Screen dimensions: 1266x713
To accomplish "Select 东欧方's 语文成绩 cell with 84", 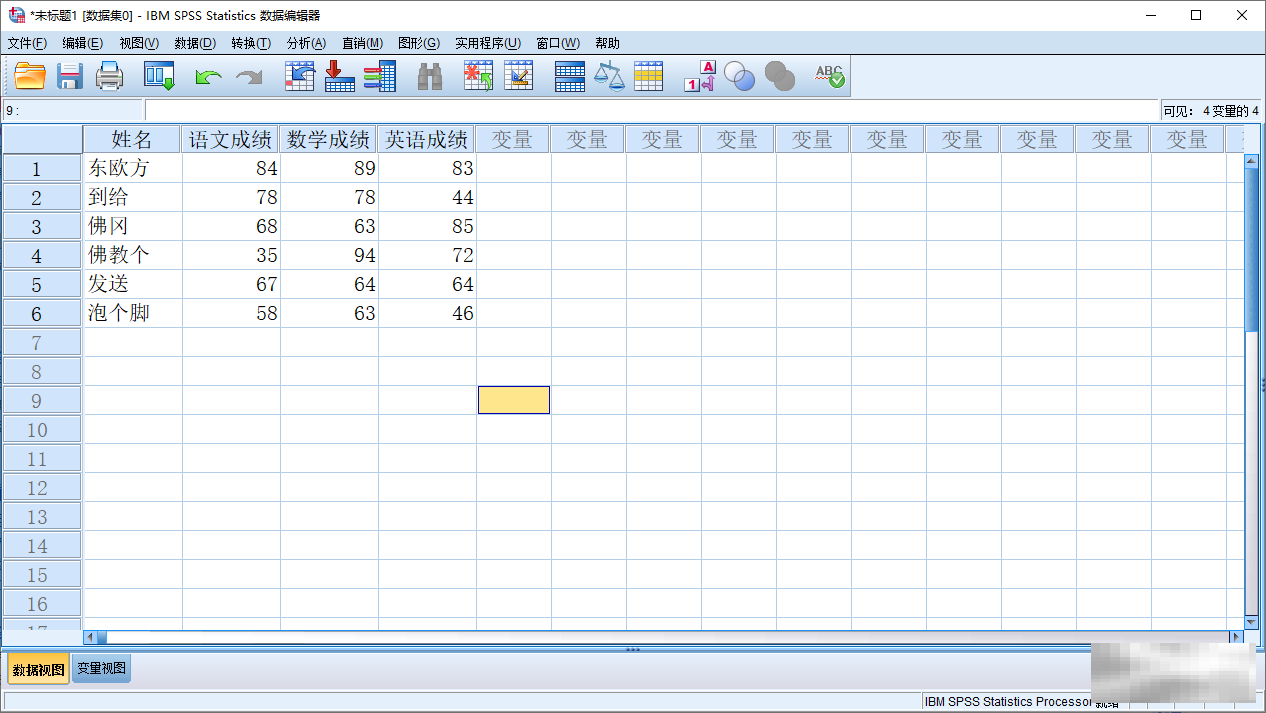I will [x=231, y=168].
